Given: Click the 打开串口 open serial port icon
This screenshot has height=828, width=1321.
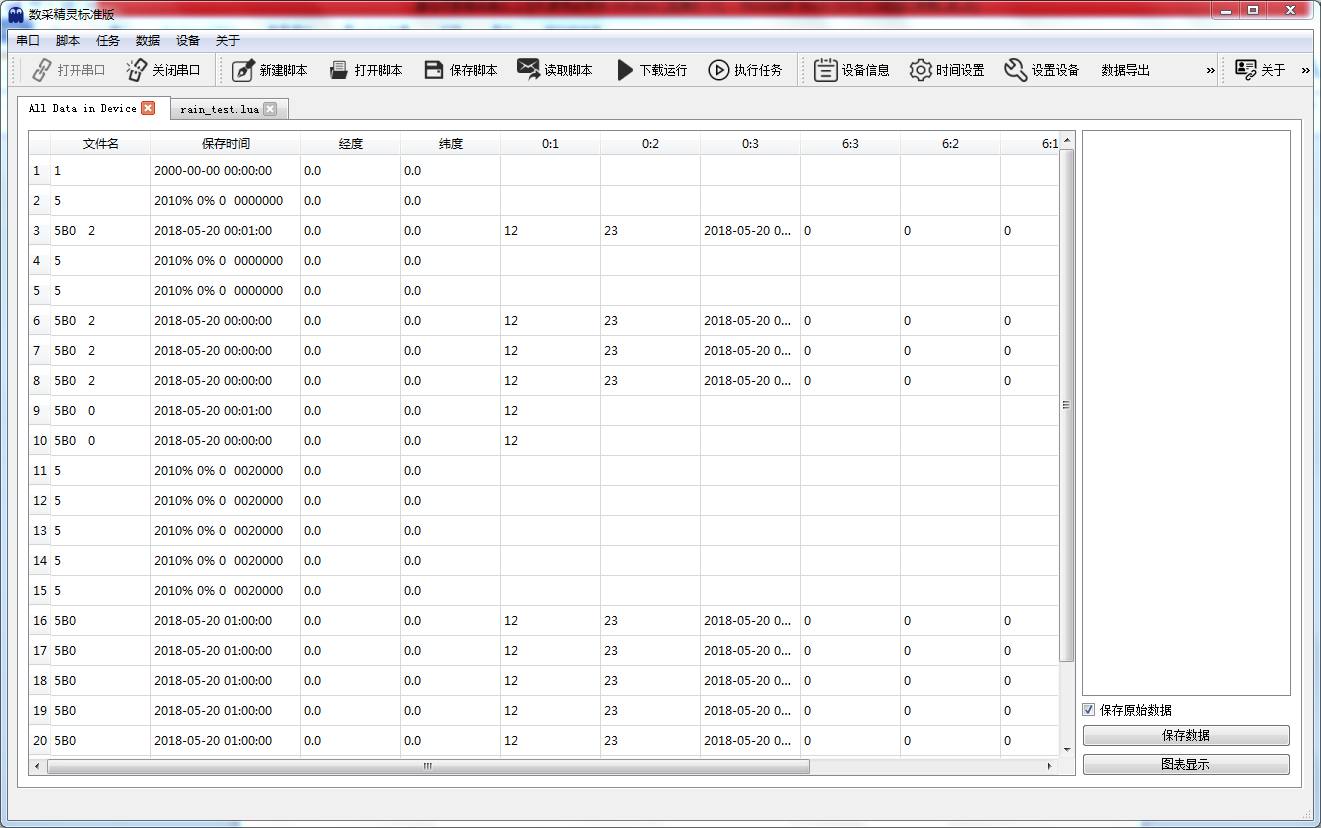Looking at the screenshot, I should [x=41, y=70].
